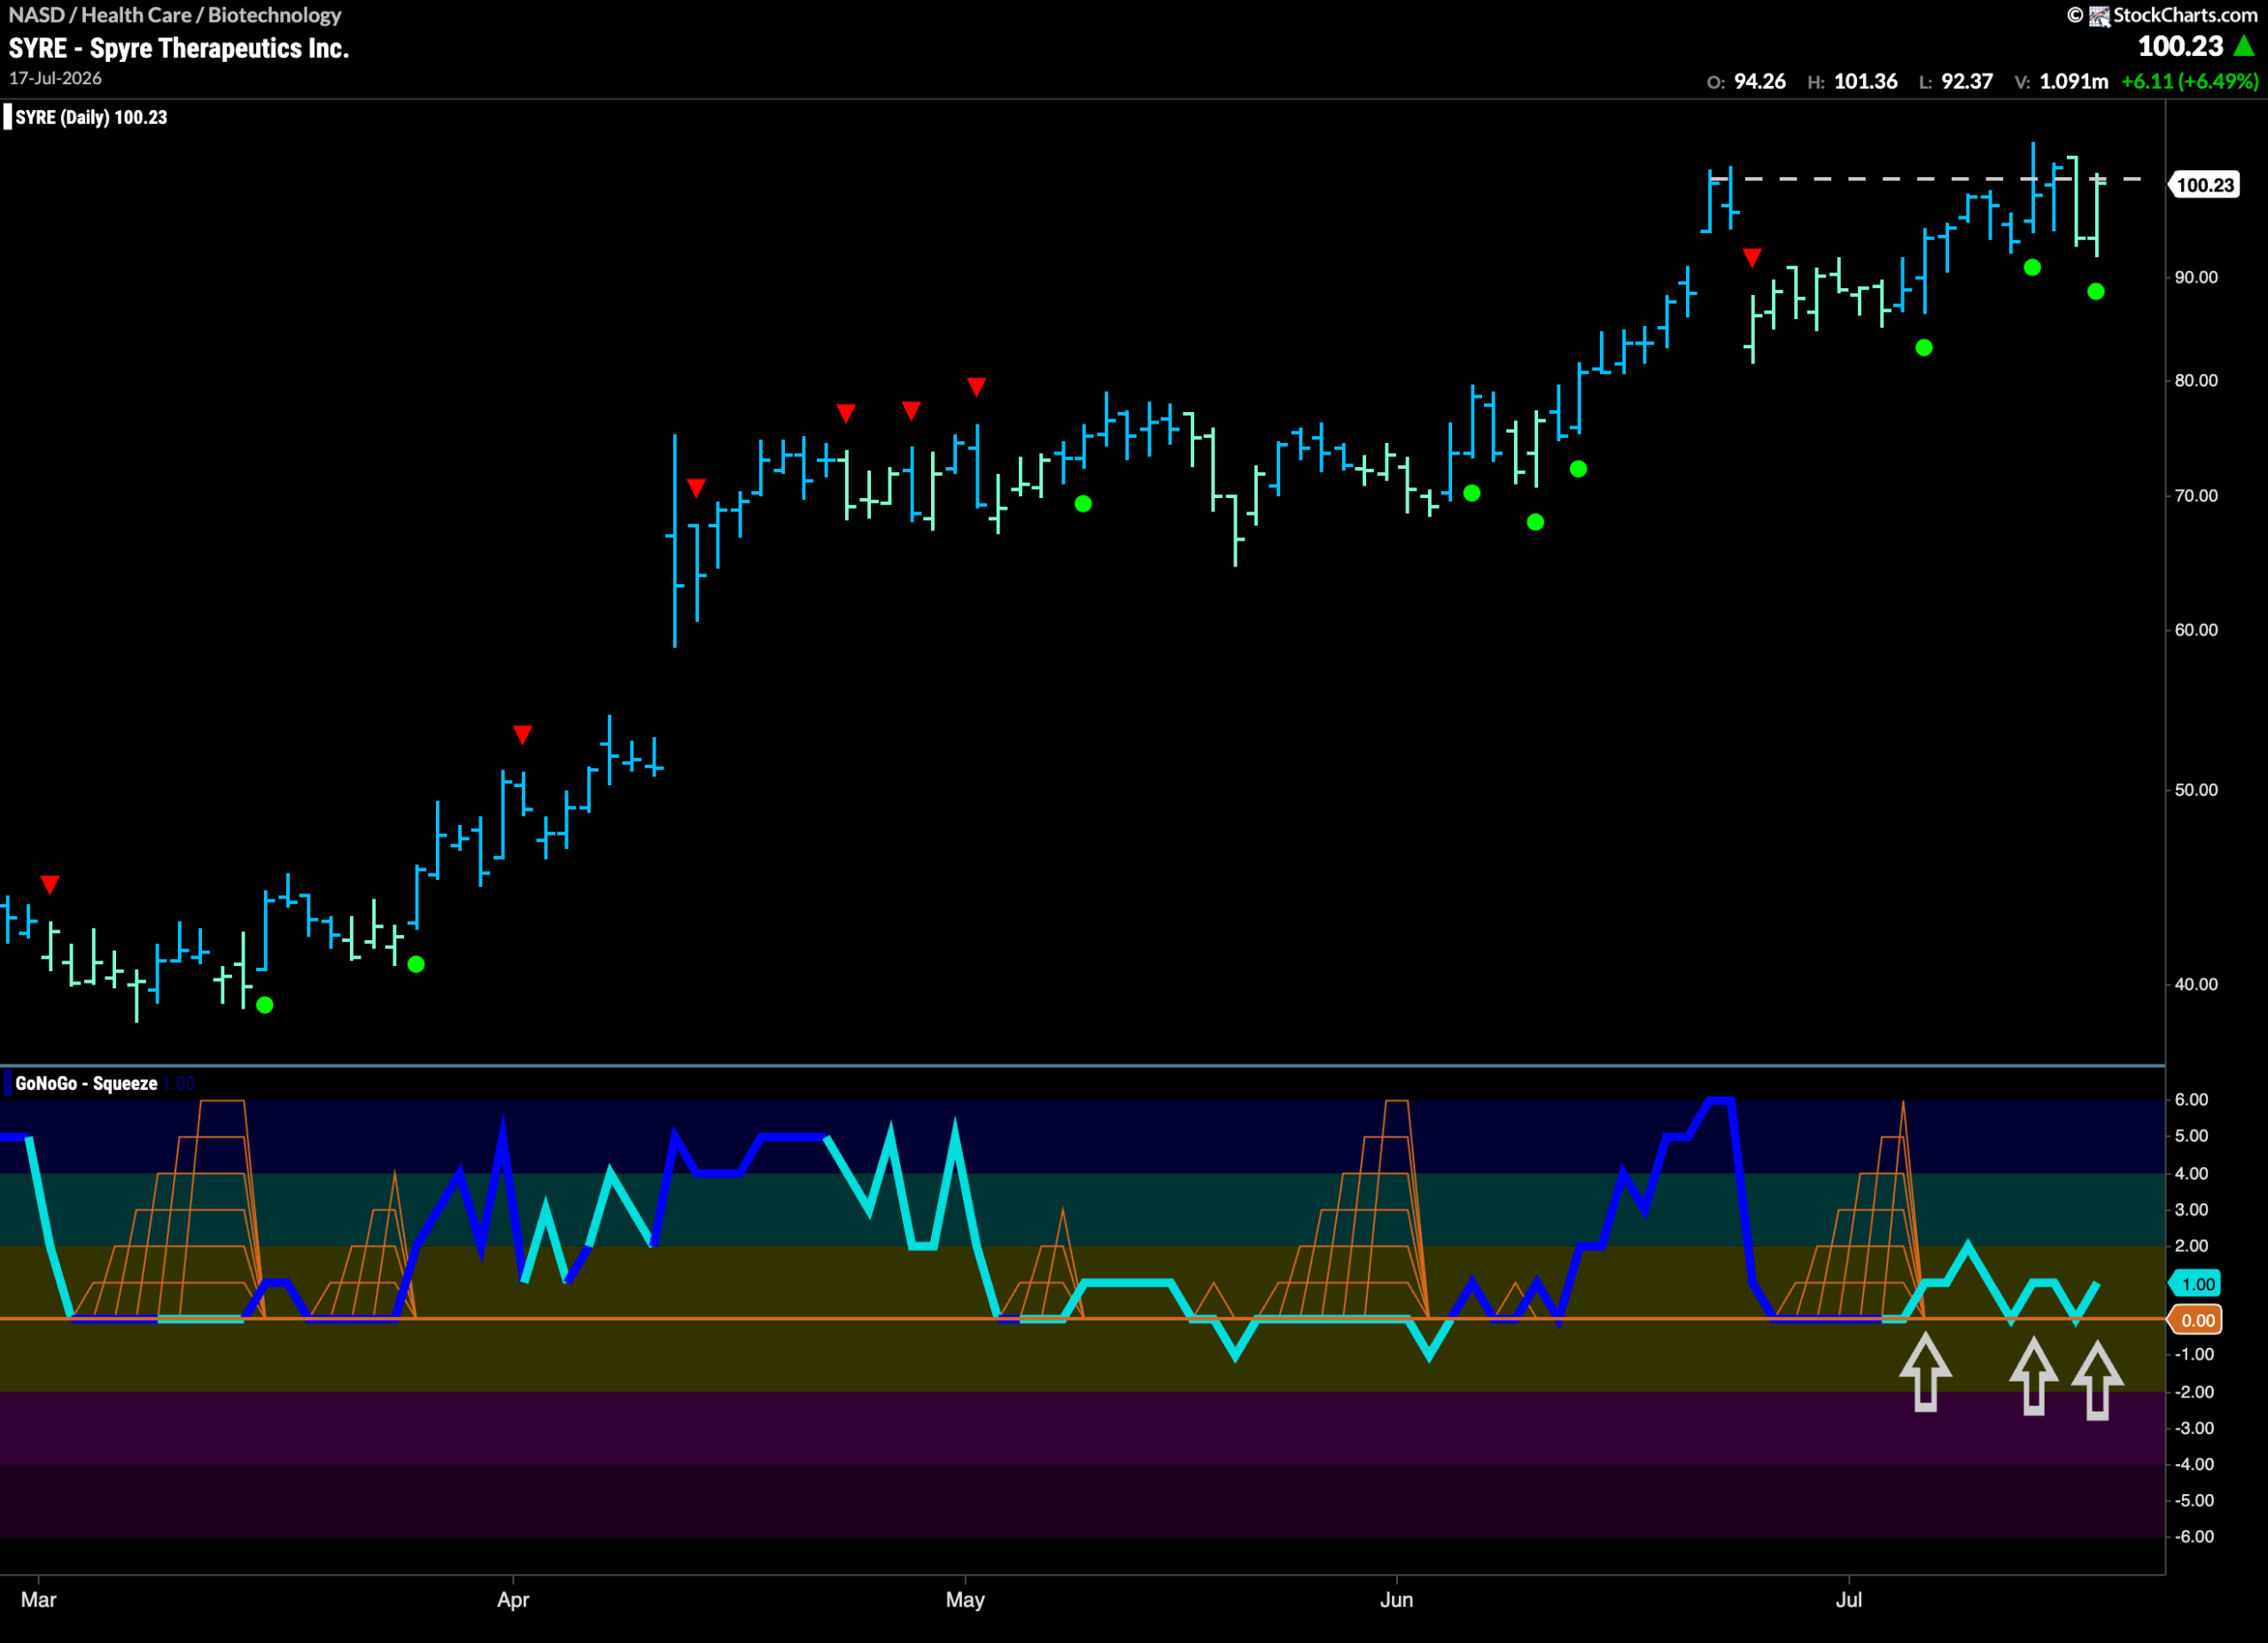Click the orange 0.00 zero-line tag
The height and width of the screenshot is (1643, 2268).
point(2194,1320)
